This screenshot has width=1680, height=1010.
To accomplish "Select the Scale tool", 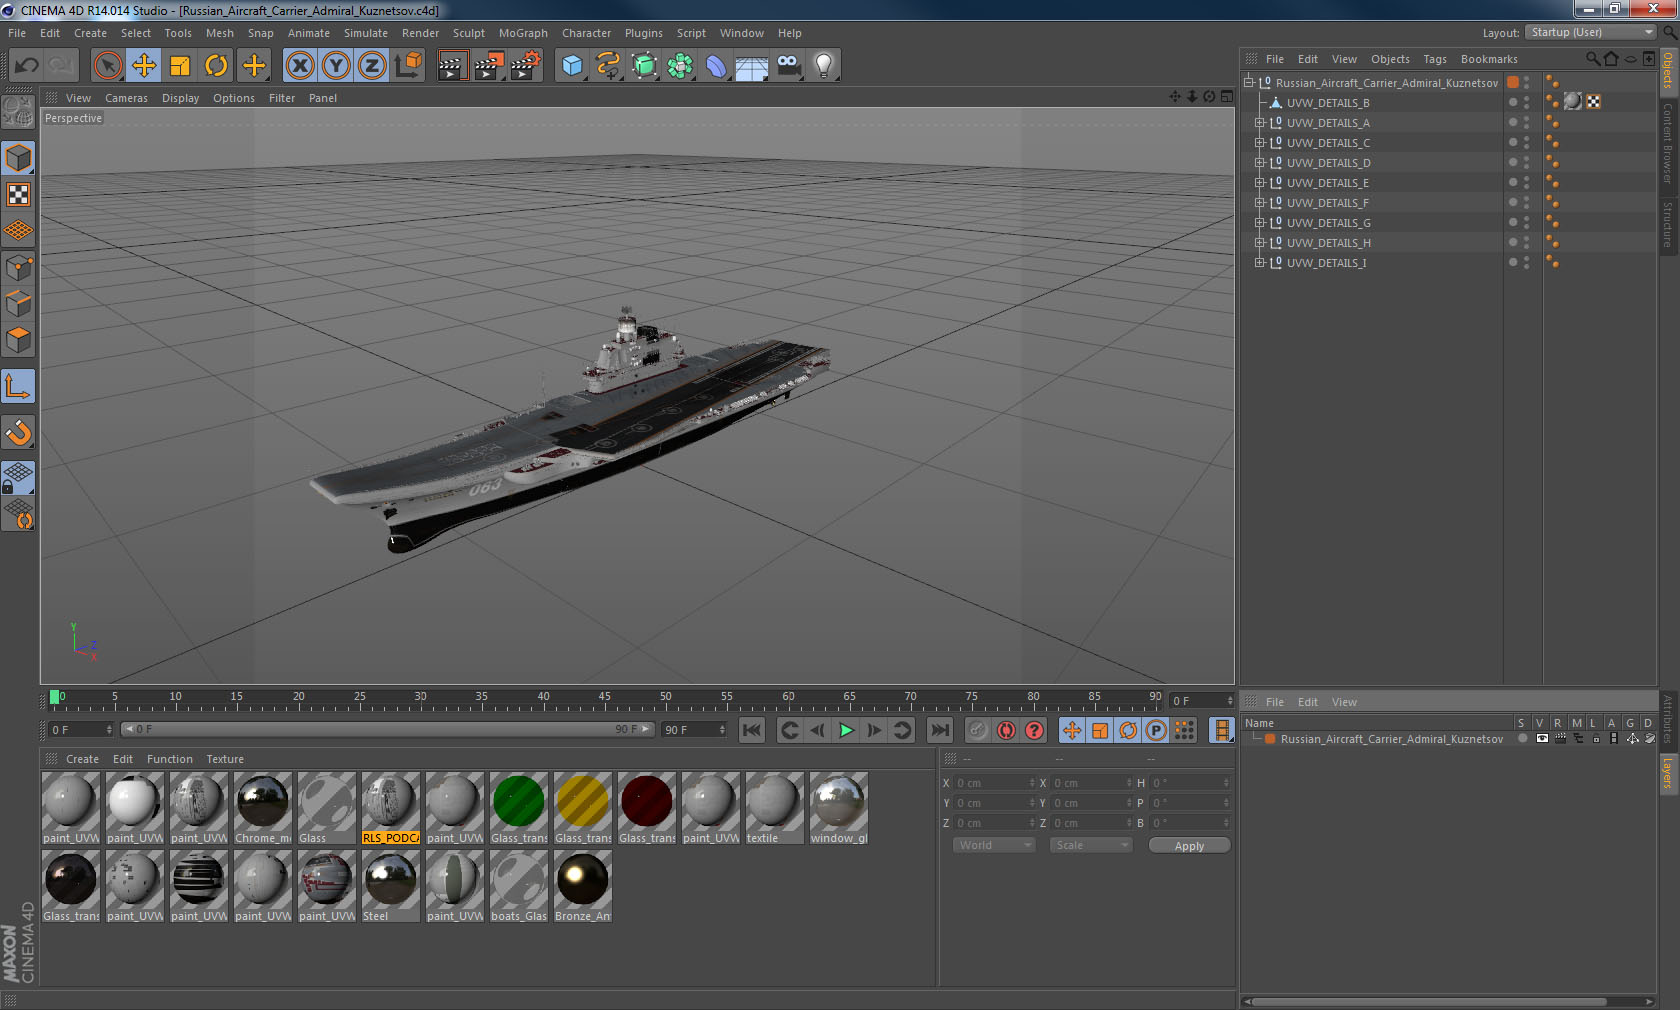I will point(180,66).
